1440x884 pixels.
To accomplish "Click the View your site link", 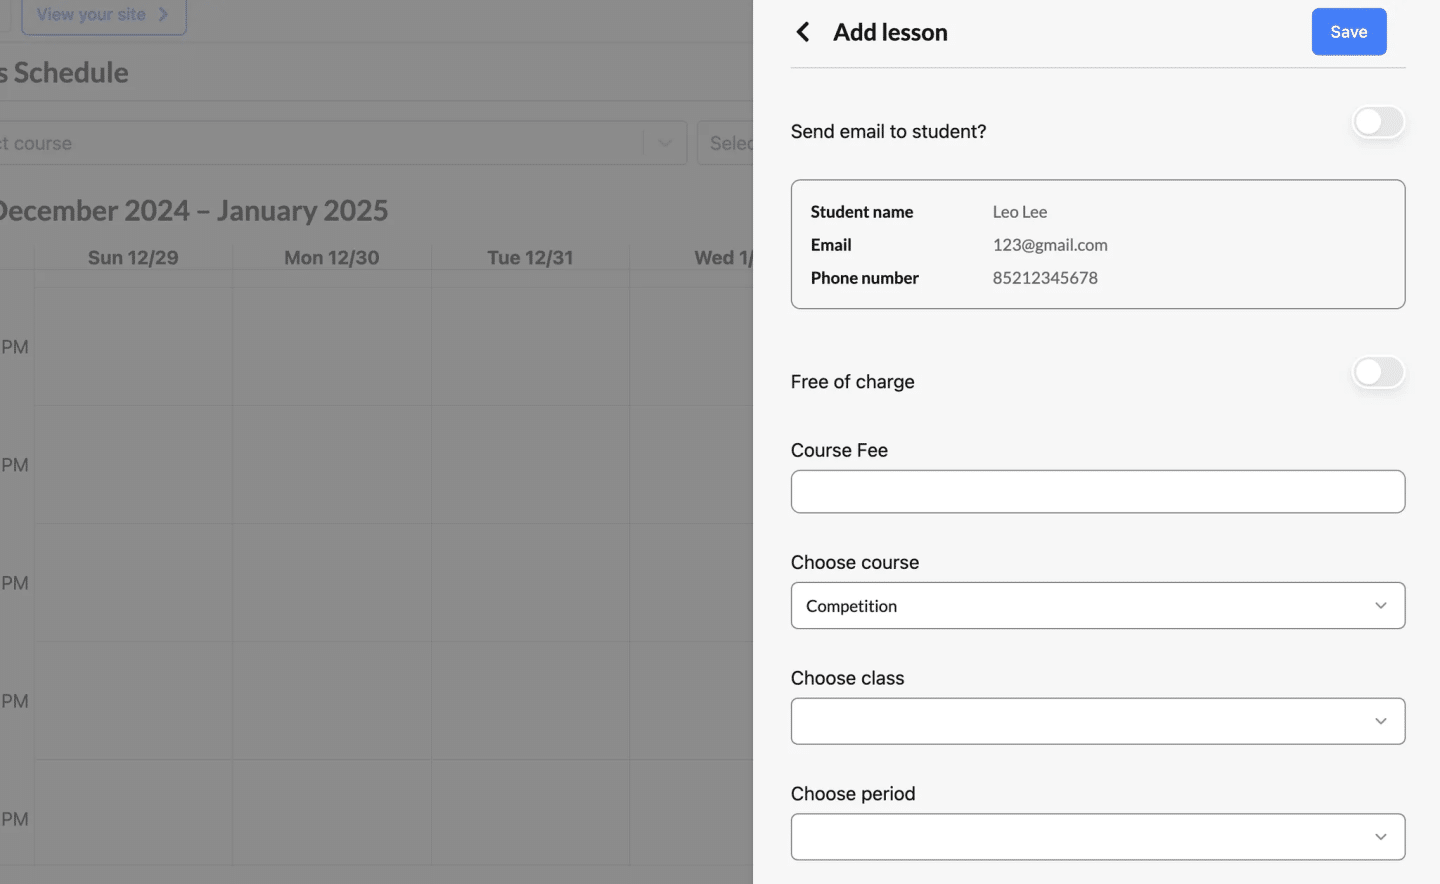I will [x=103, y=15].
